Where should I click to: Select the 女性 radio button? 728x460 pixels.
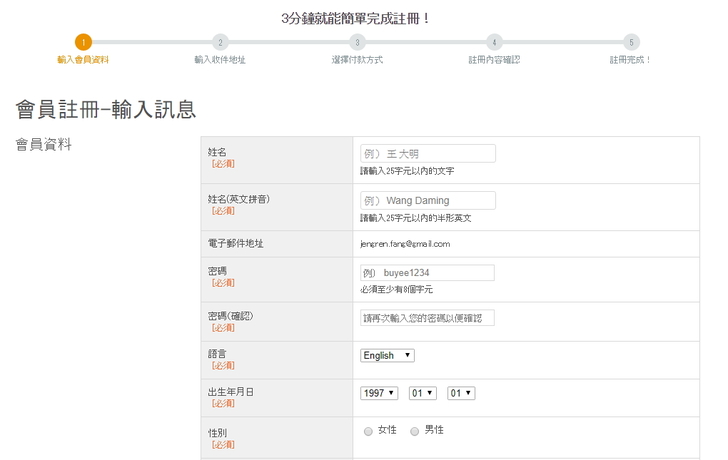pos(368,431)
